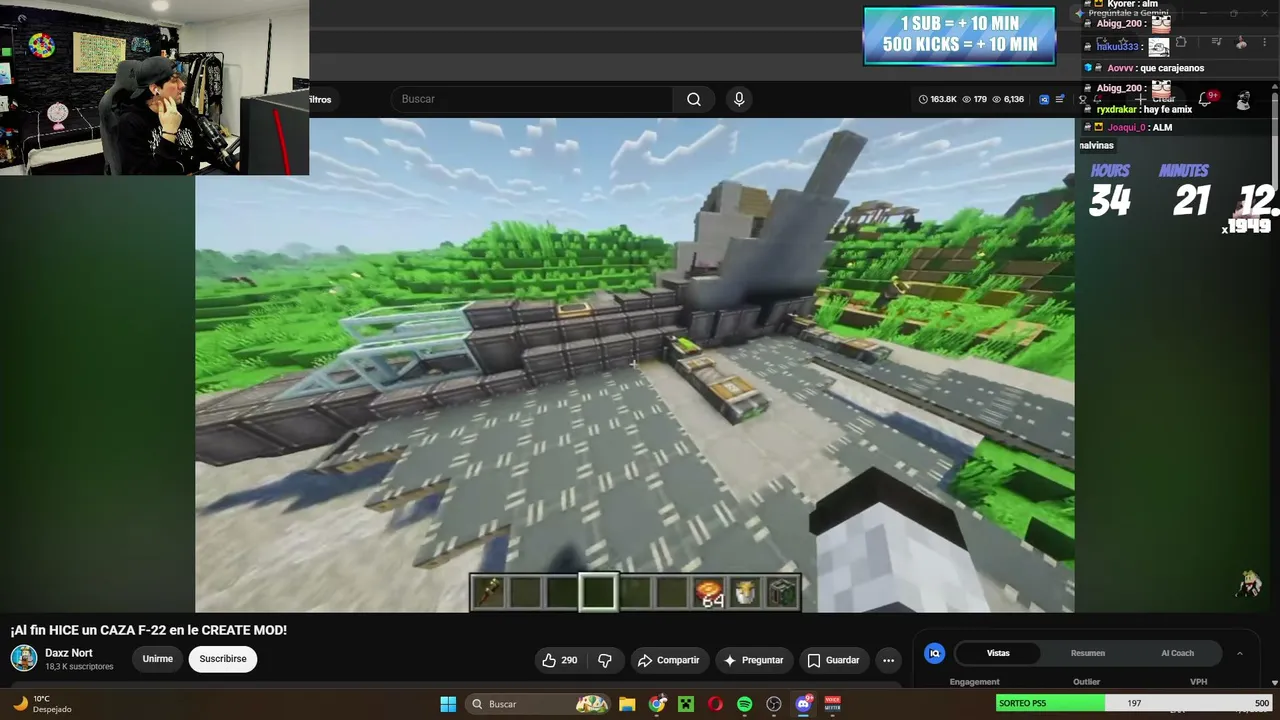Viewport: 1280px width, 720px height.
Task: Open the Windows Start menu
Action: (448, 704)
